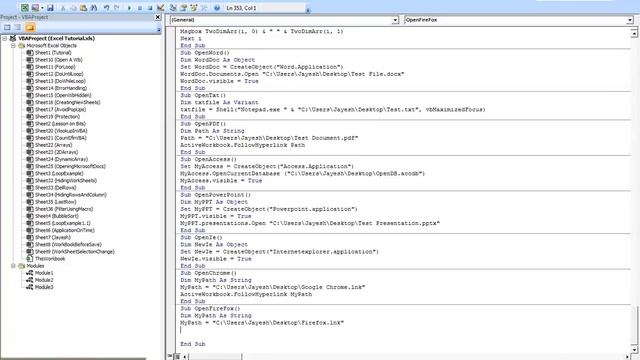Screen dimensions: 640x360
Task: Select Sheet20 (VlookupInVBA)
Action: [x=61, y=131]
